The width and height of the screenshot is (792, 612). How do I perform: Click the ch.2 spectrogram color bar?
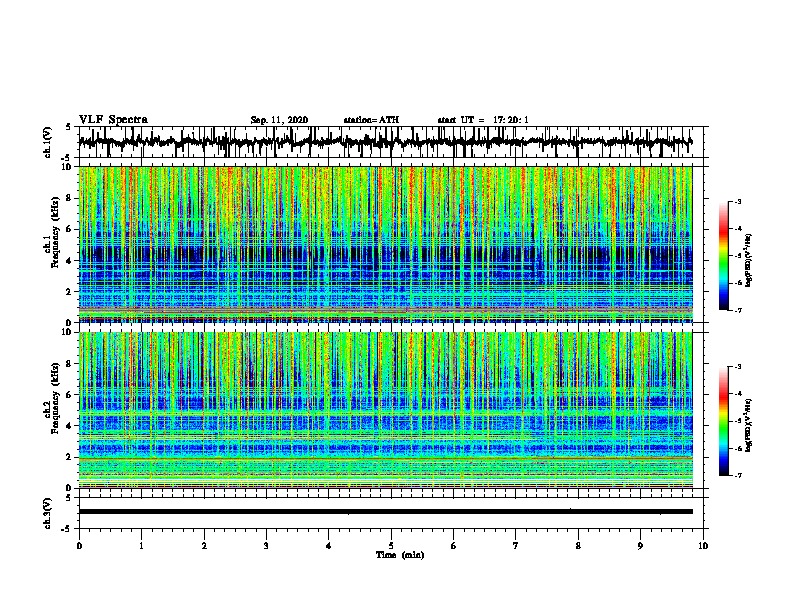pyautogui.click(x=724, y=421)
